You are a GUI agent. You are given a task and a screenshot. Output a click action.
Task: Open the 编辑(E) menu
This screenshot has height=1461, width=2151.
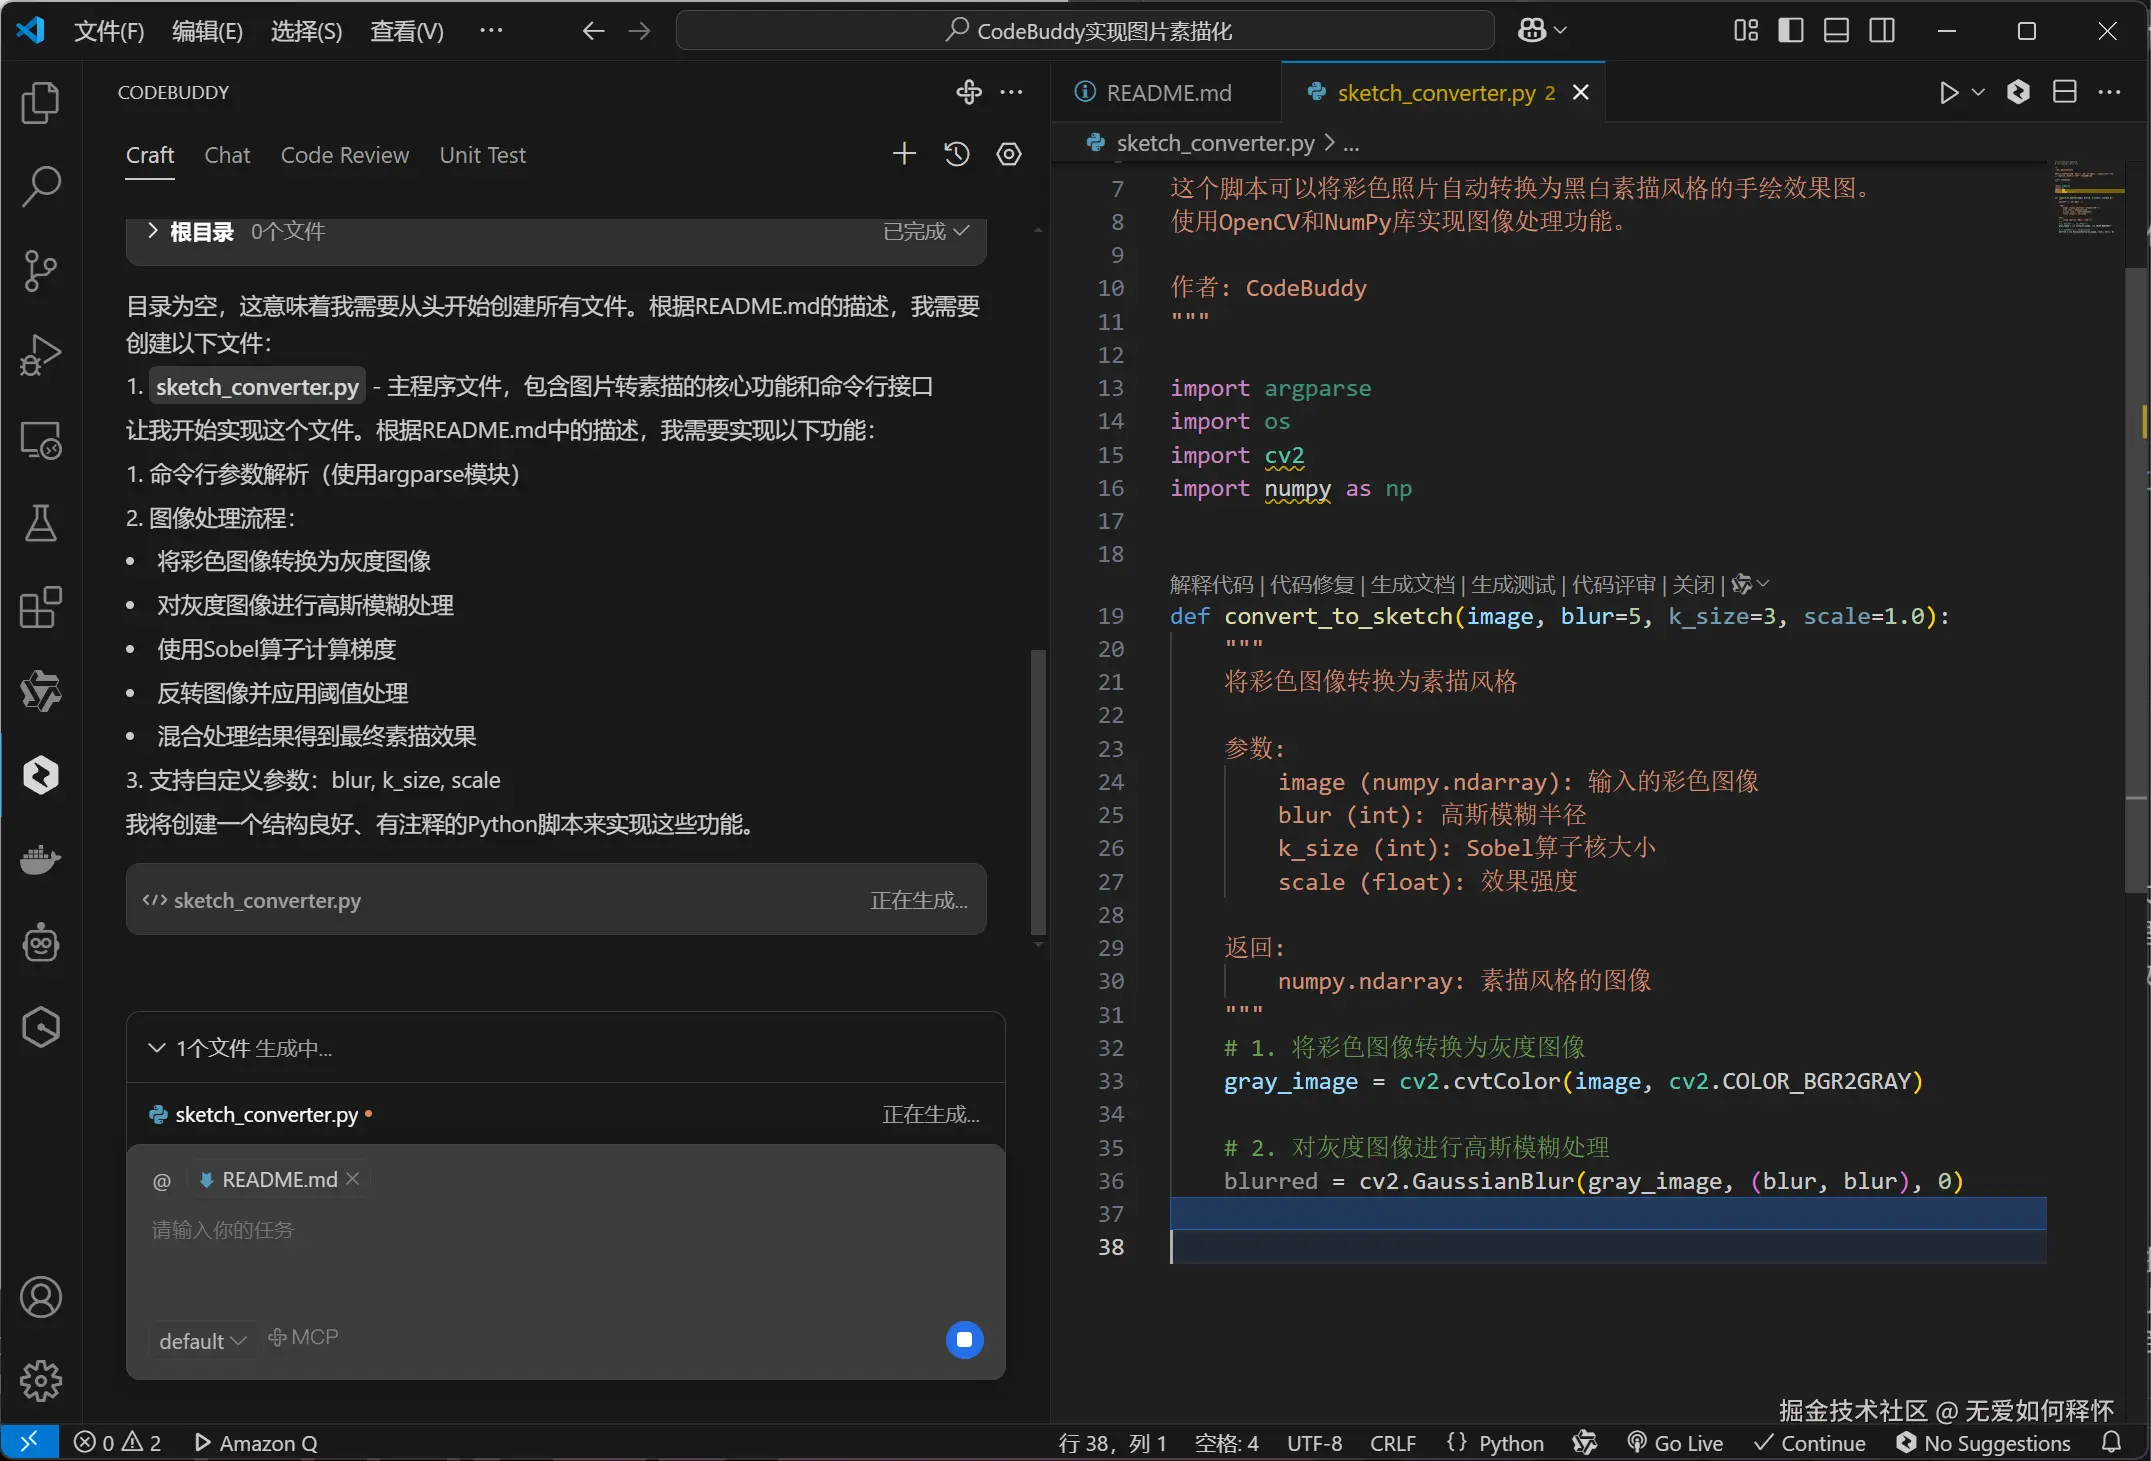click(207, 31)
